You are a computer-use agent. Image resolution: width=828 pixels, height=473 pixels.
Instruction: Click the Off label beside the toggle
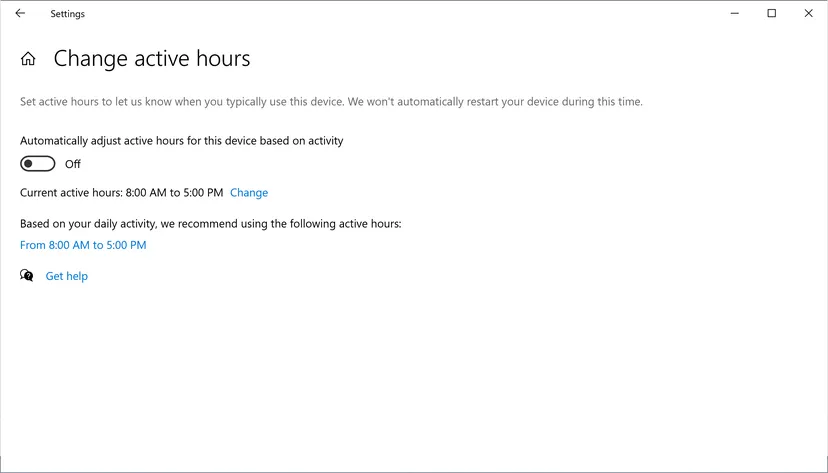pyautogui.click(x=73, y=164)
